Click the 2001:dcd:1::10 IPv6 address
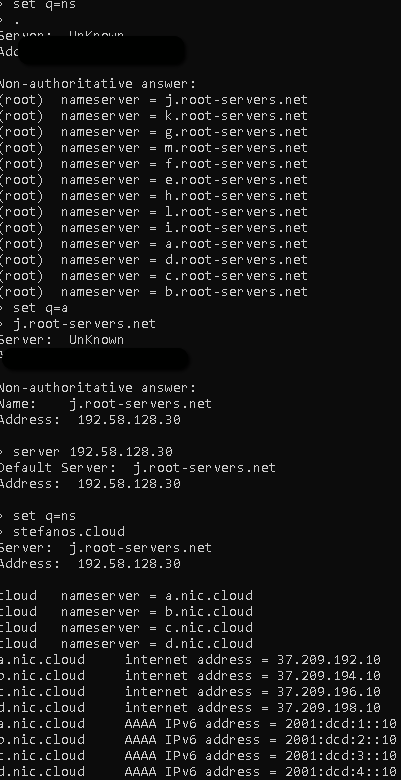Image resolution: width=401 pixels, height=780 pixels. tap(341, 723)
